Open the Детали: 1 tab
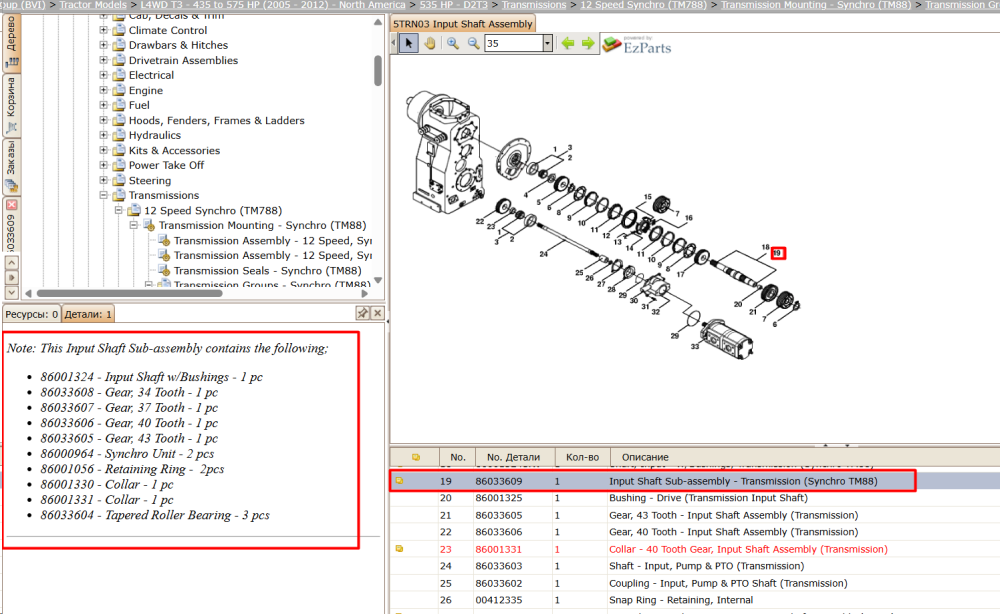 pyautogui.click(x=87, y=314)
